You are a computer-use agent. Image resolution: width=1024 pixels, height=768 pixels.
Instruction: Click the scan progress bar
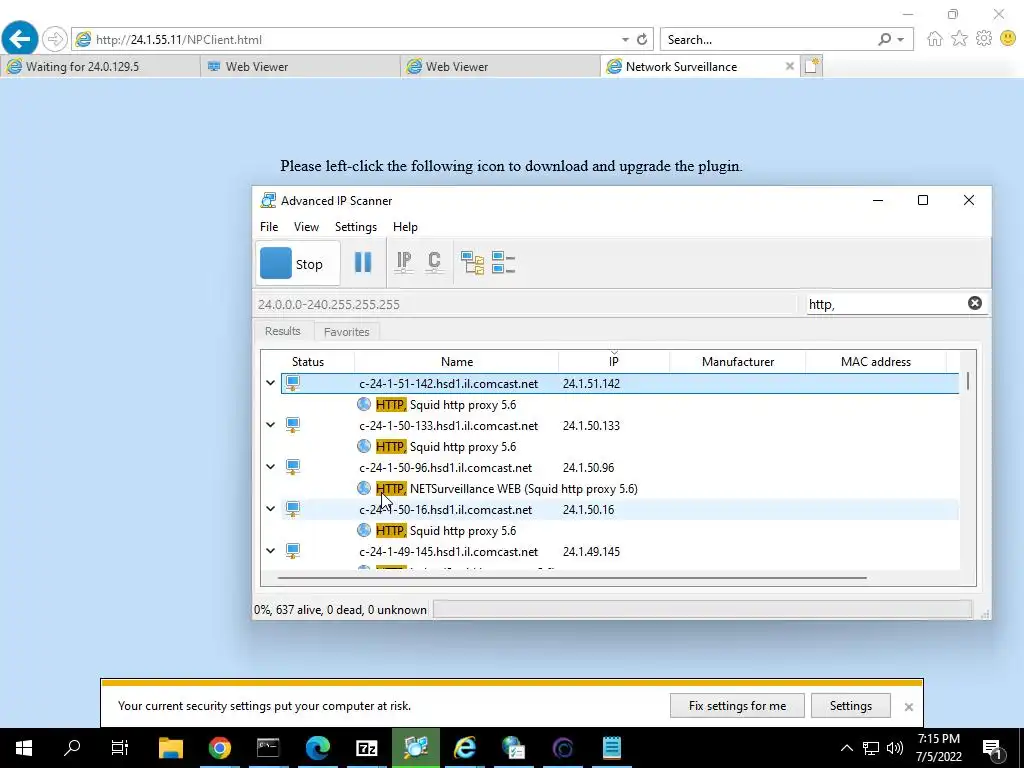pos(703,609)
